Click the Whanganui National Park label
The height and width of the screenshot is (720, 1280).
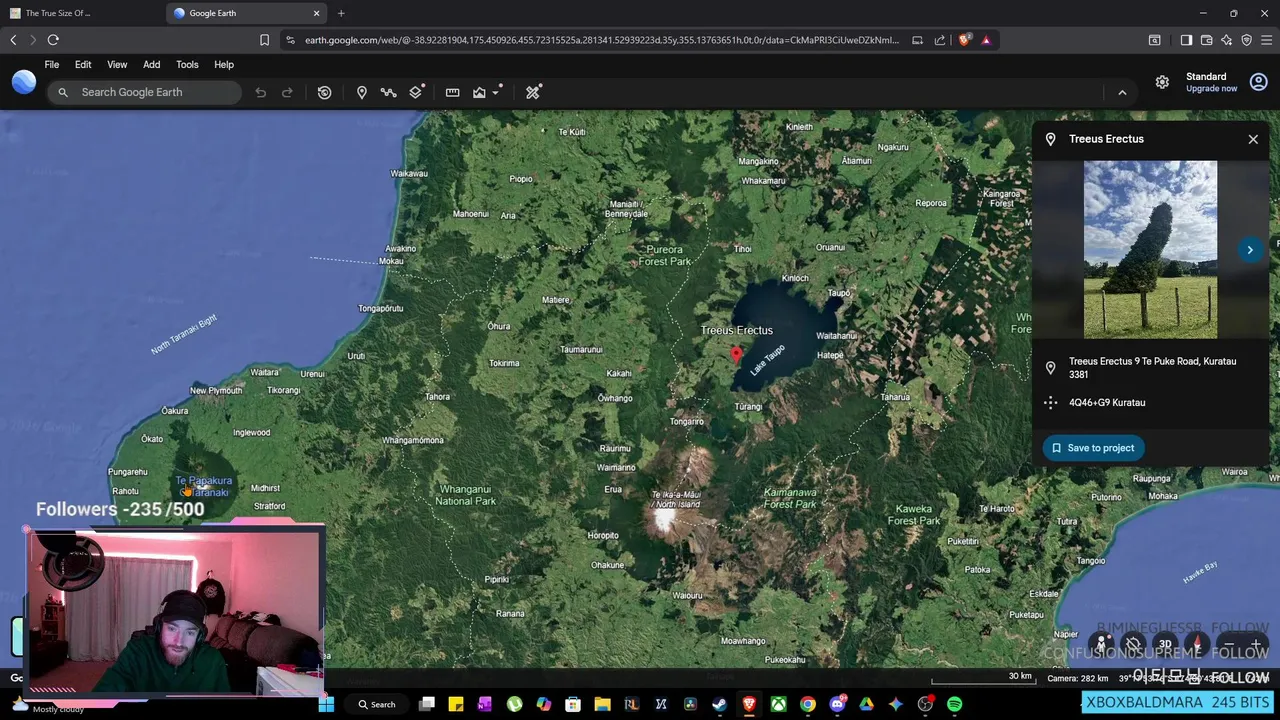click(x=465, y=494)
